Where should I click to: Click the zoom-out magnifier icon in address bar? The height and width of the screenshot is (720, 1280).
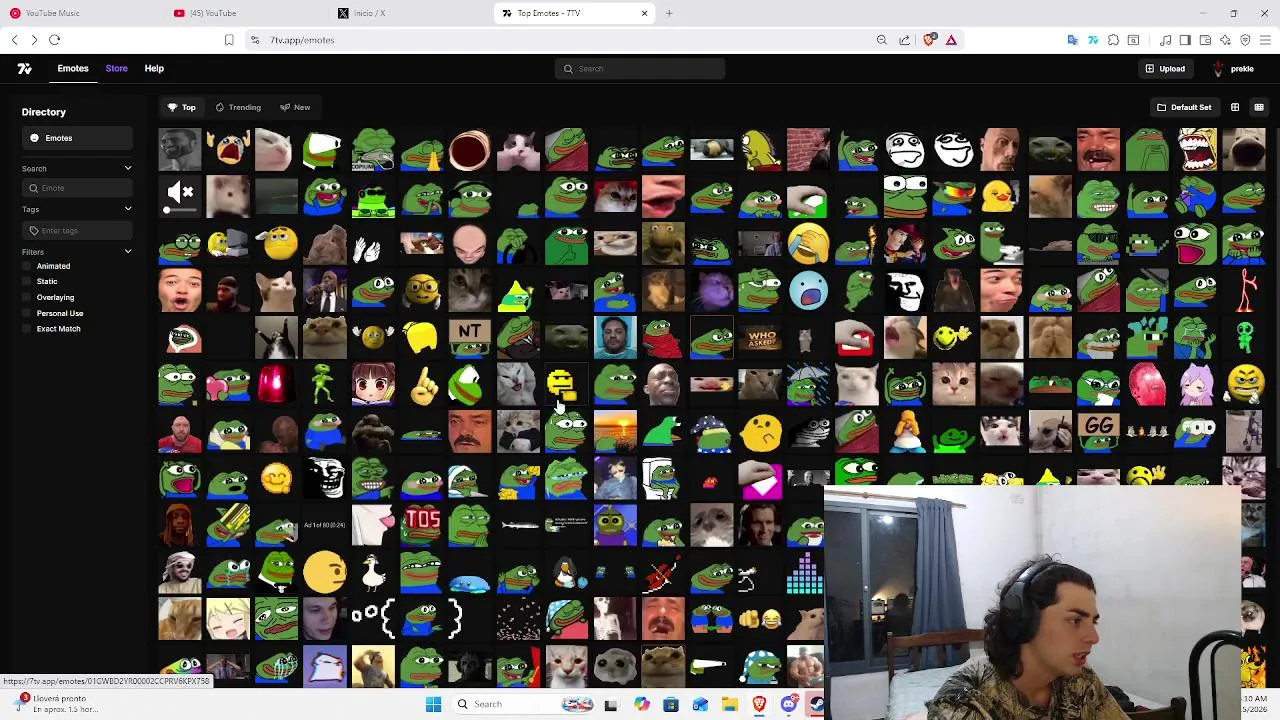(x=881, y=40)
